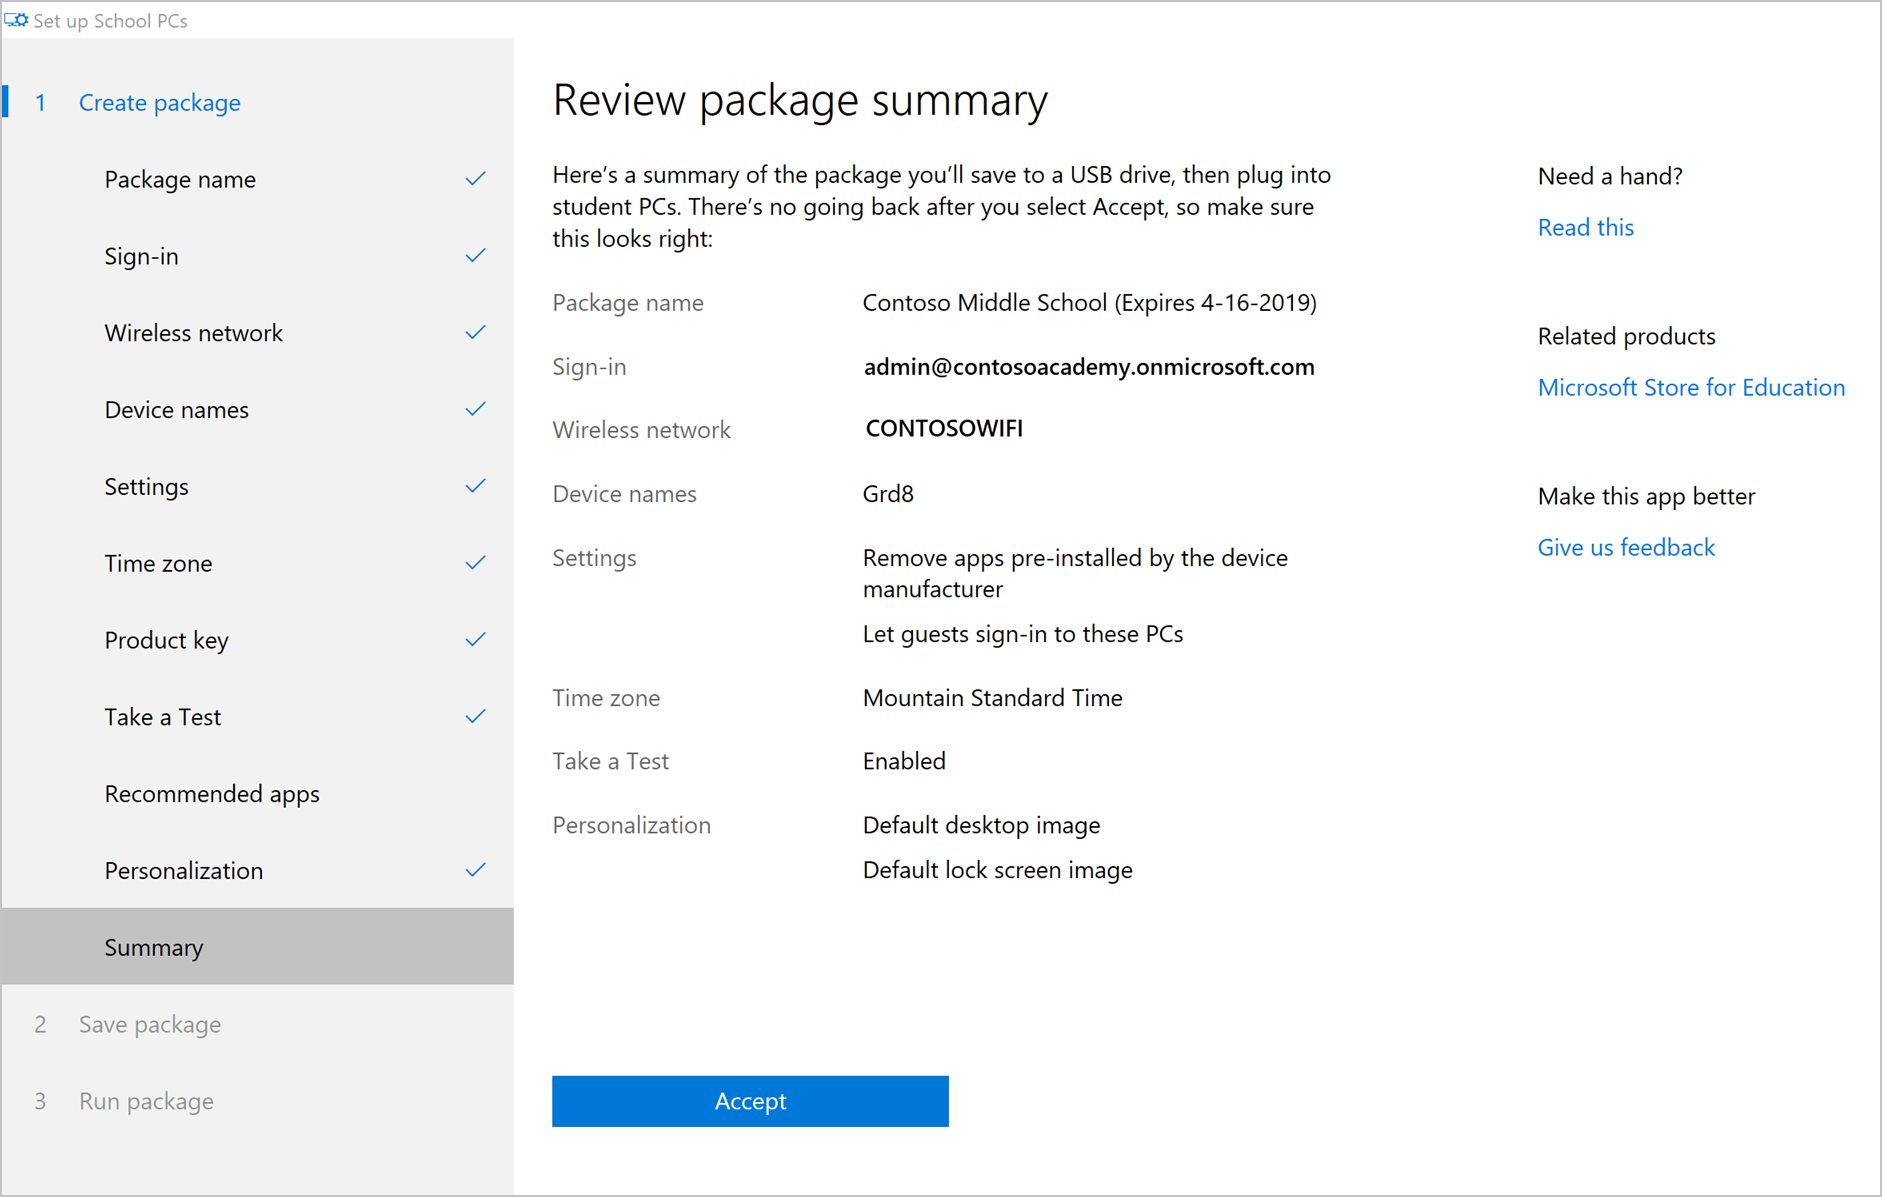Go to the Settings step in sidebar
1882x1197 pixels.
[x=147, y=487]
